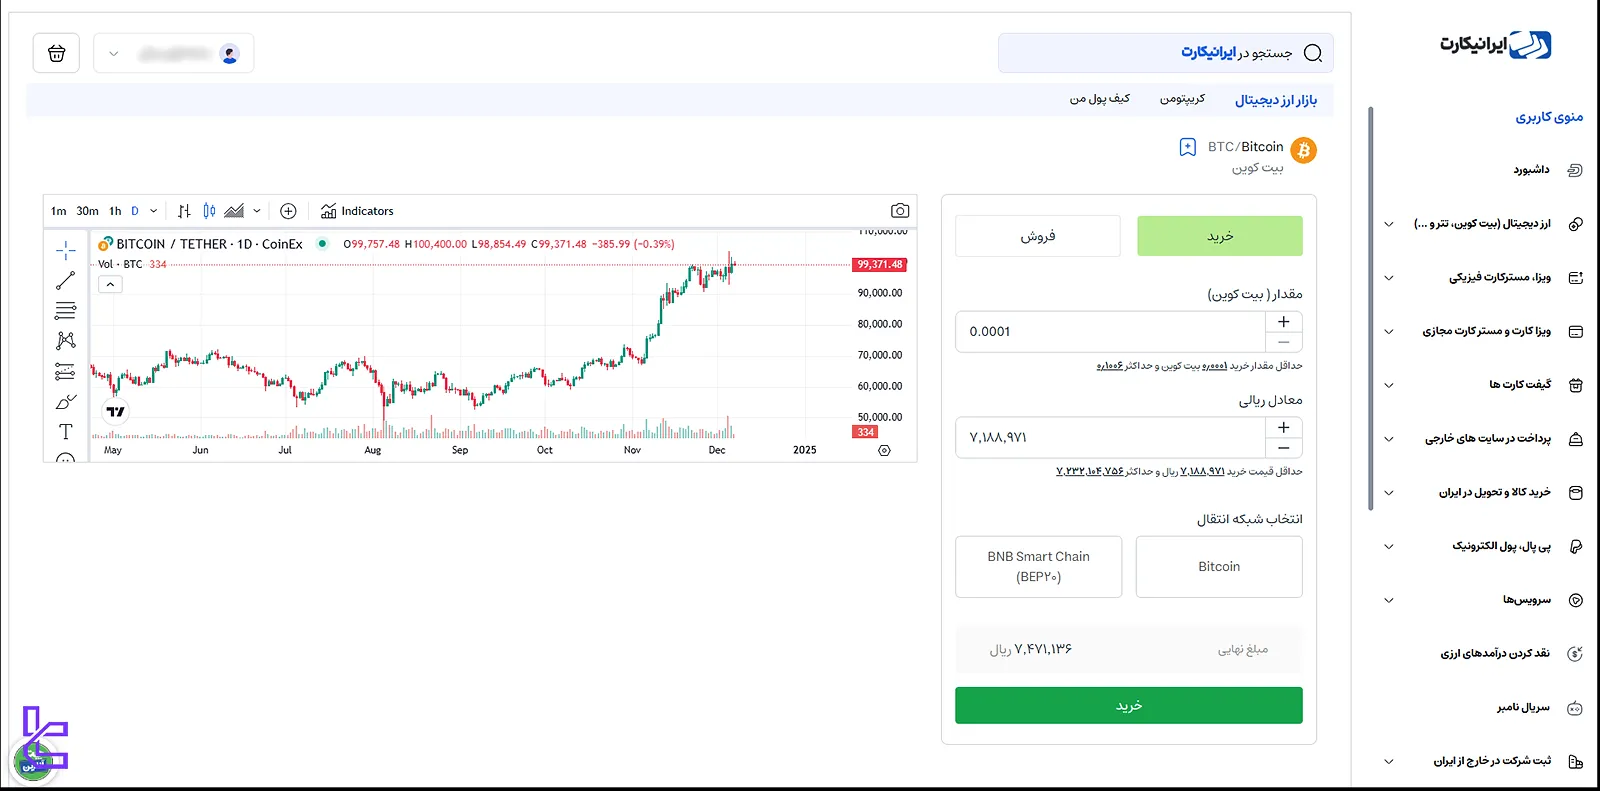Select the text annotation tool
Image resolution: width=1600 pixels, height=791 pixels.
pos(66,432)
